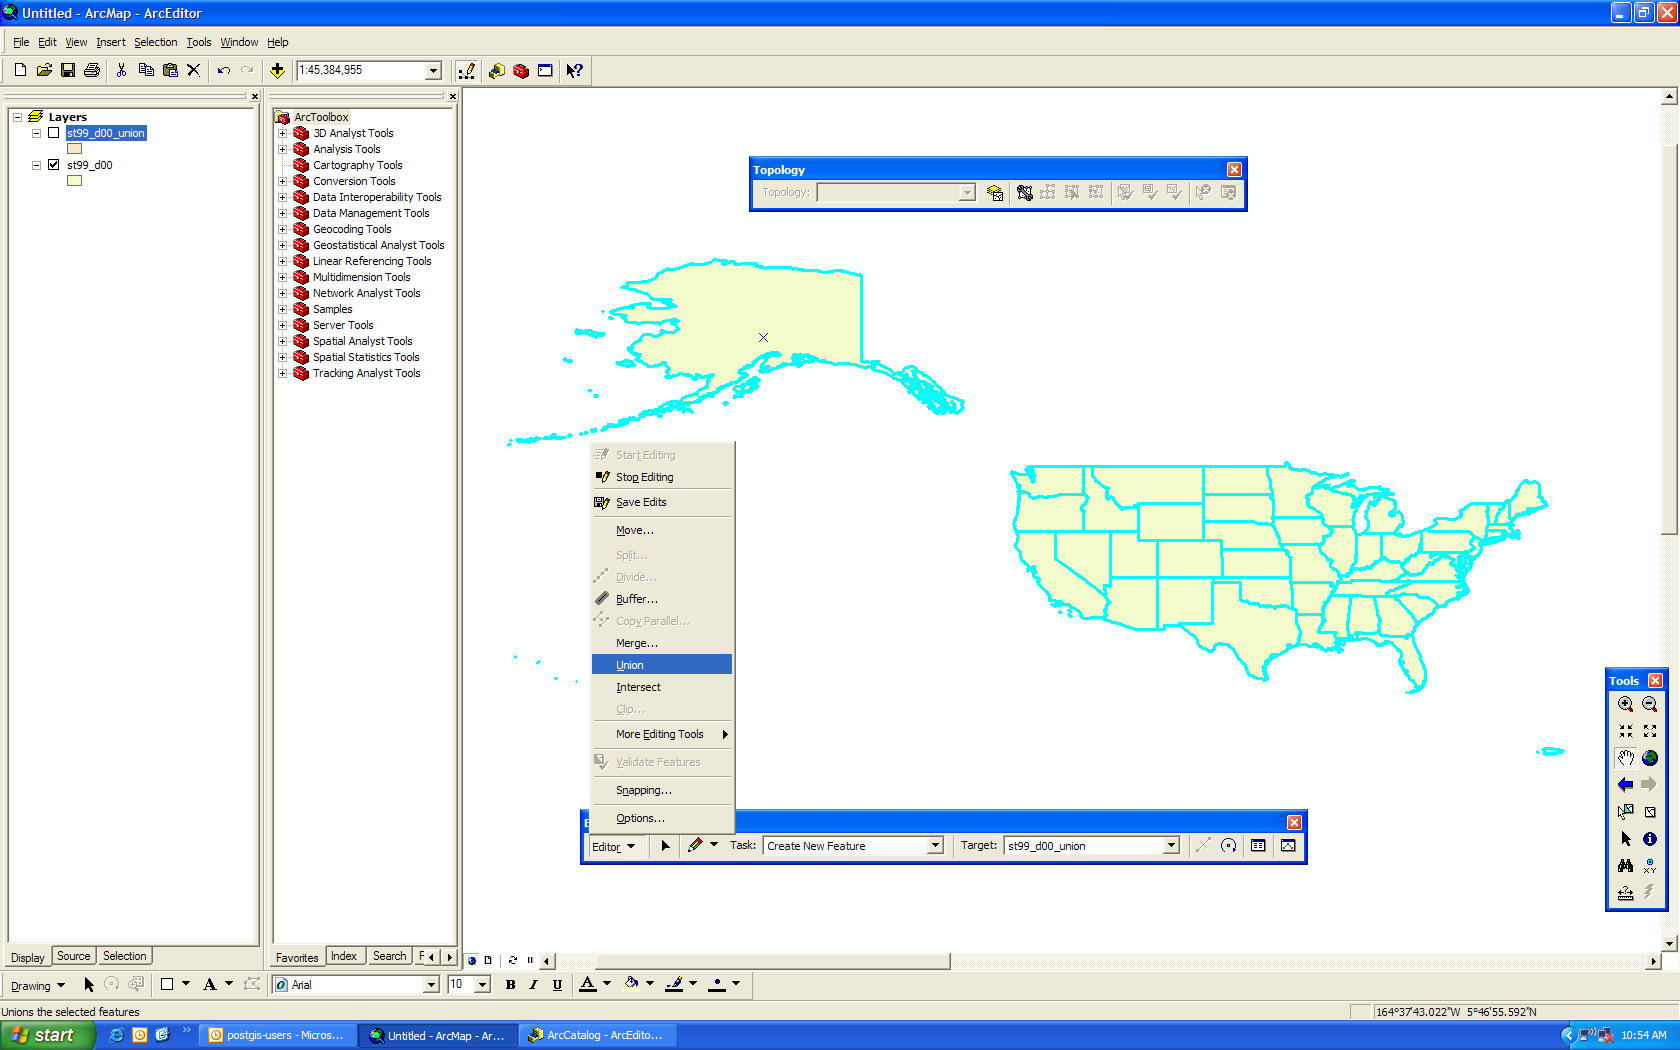Open the Target layer dropdown
The image size is (1680, 1050).
1171,846
